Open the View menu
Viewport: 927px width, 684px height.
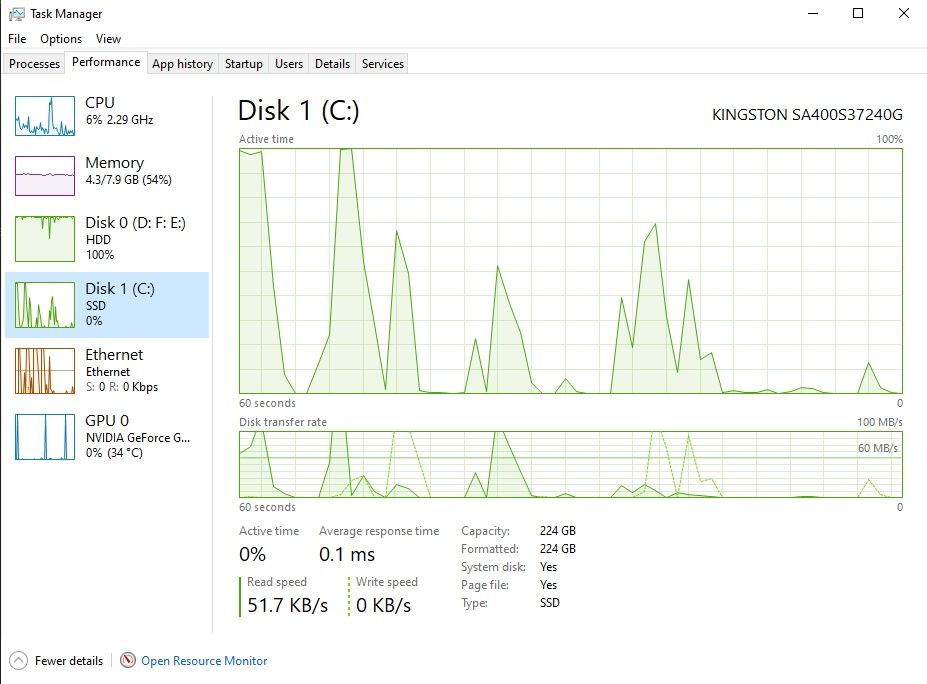[108, 38]
